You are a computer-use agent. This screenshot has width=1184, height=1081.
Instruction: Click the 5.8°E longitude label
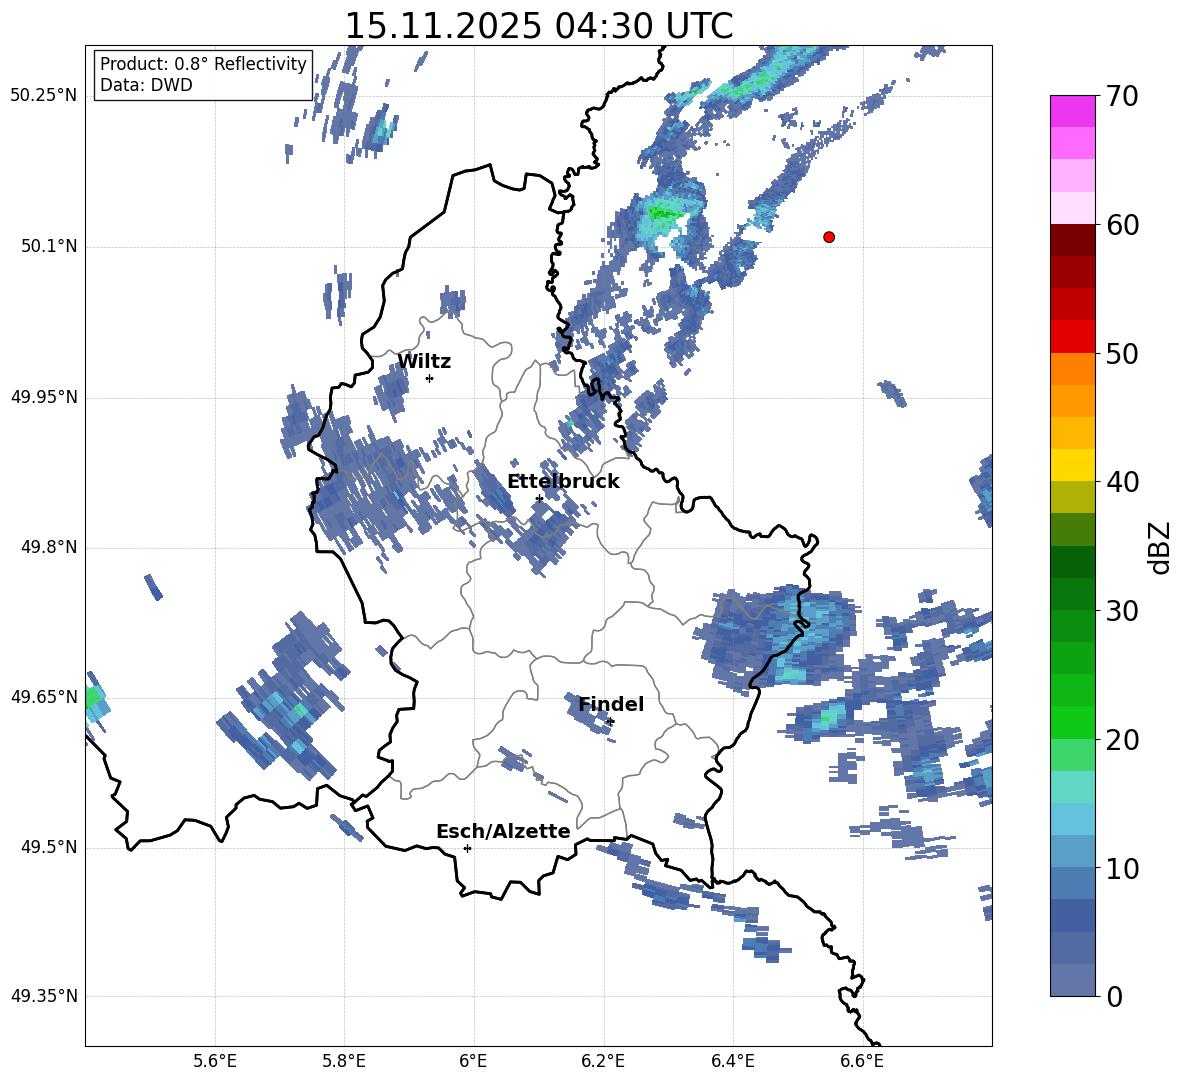click(x=344, y=1061)
